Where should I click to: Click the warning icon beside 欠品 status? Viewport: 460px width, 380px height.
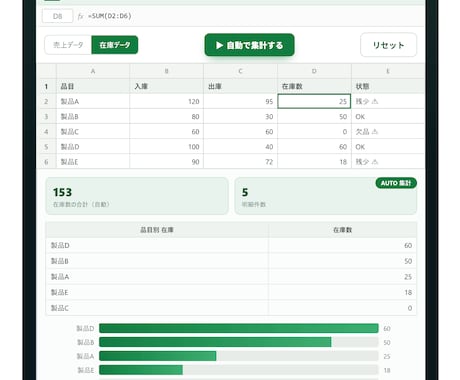pyautogui.click(x=375, y=132)
